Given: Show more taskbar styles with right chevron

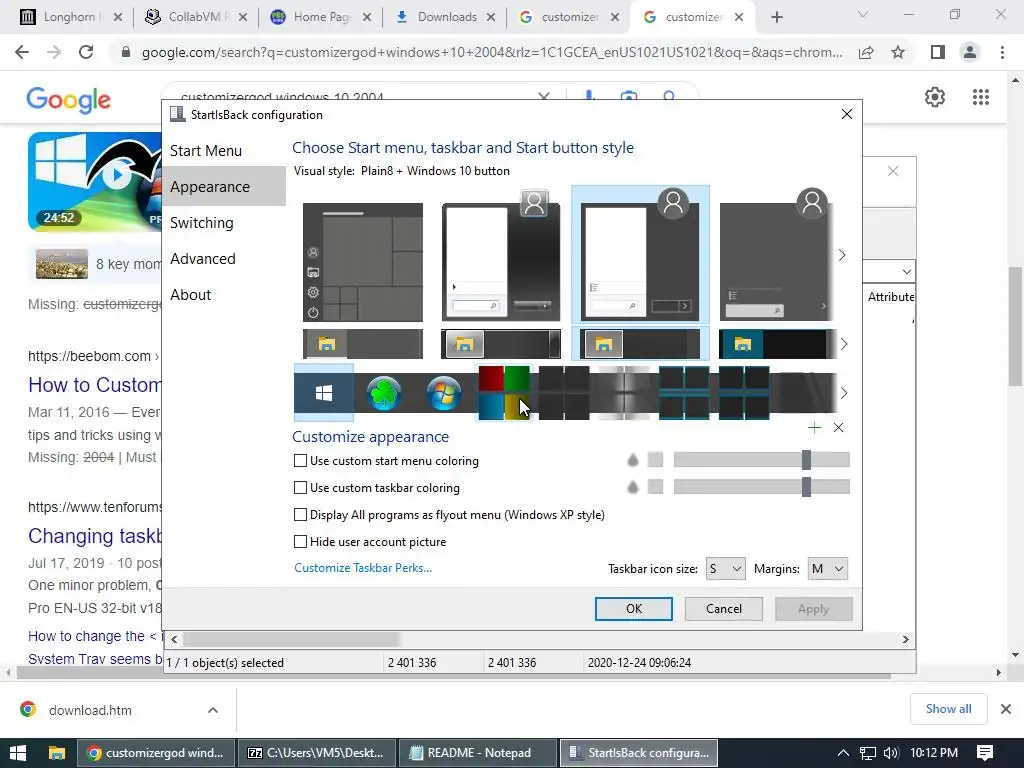Looking at the screenshot, I should tap(844, 344).
